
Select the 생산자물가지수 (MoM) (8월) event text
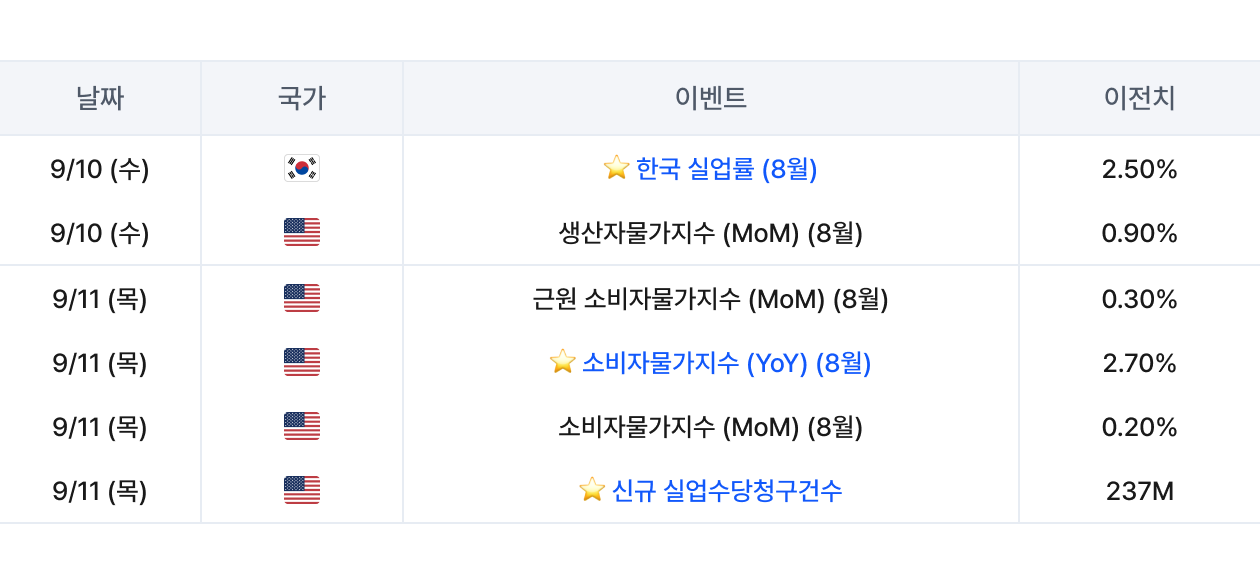[711, 234]
